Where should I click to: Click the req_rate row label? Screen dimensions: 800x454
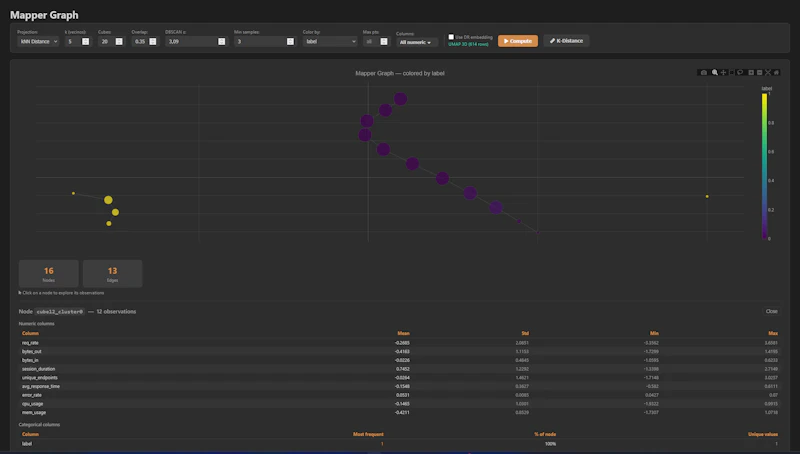pyautogui.click(x=30, y=343)
